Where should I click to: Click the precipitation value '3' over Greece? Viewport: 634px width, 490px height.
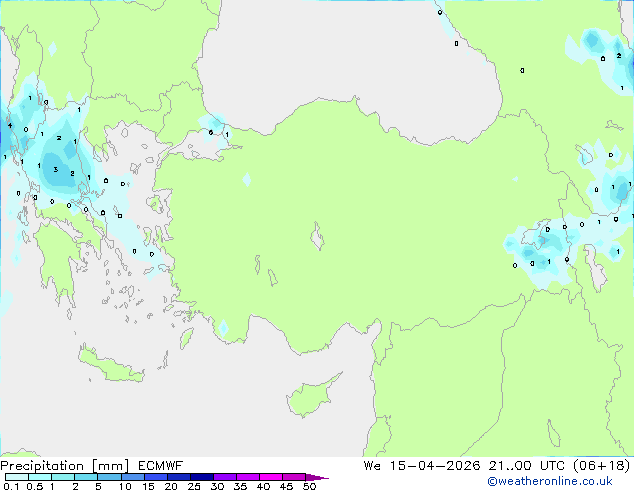56,169
